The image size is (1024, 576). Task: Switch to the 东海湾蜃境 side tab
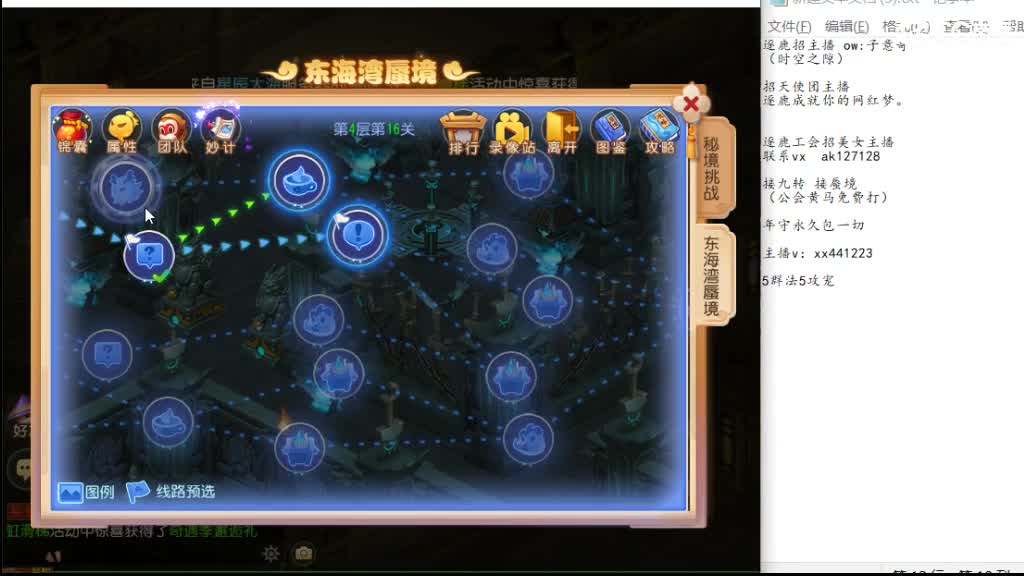[712, 276]
